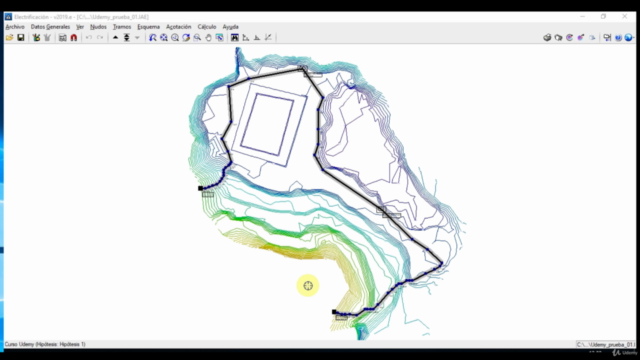640x360 pixels.
Task: Click the file path at status bar right
Action: click(605, 344)
